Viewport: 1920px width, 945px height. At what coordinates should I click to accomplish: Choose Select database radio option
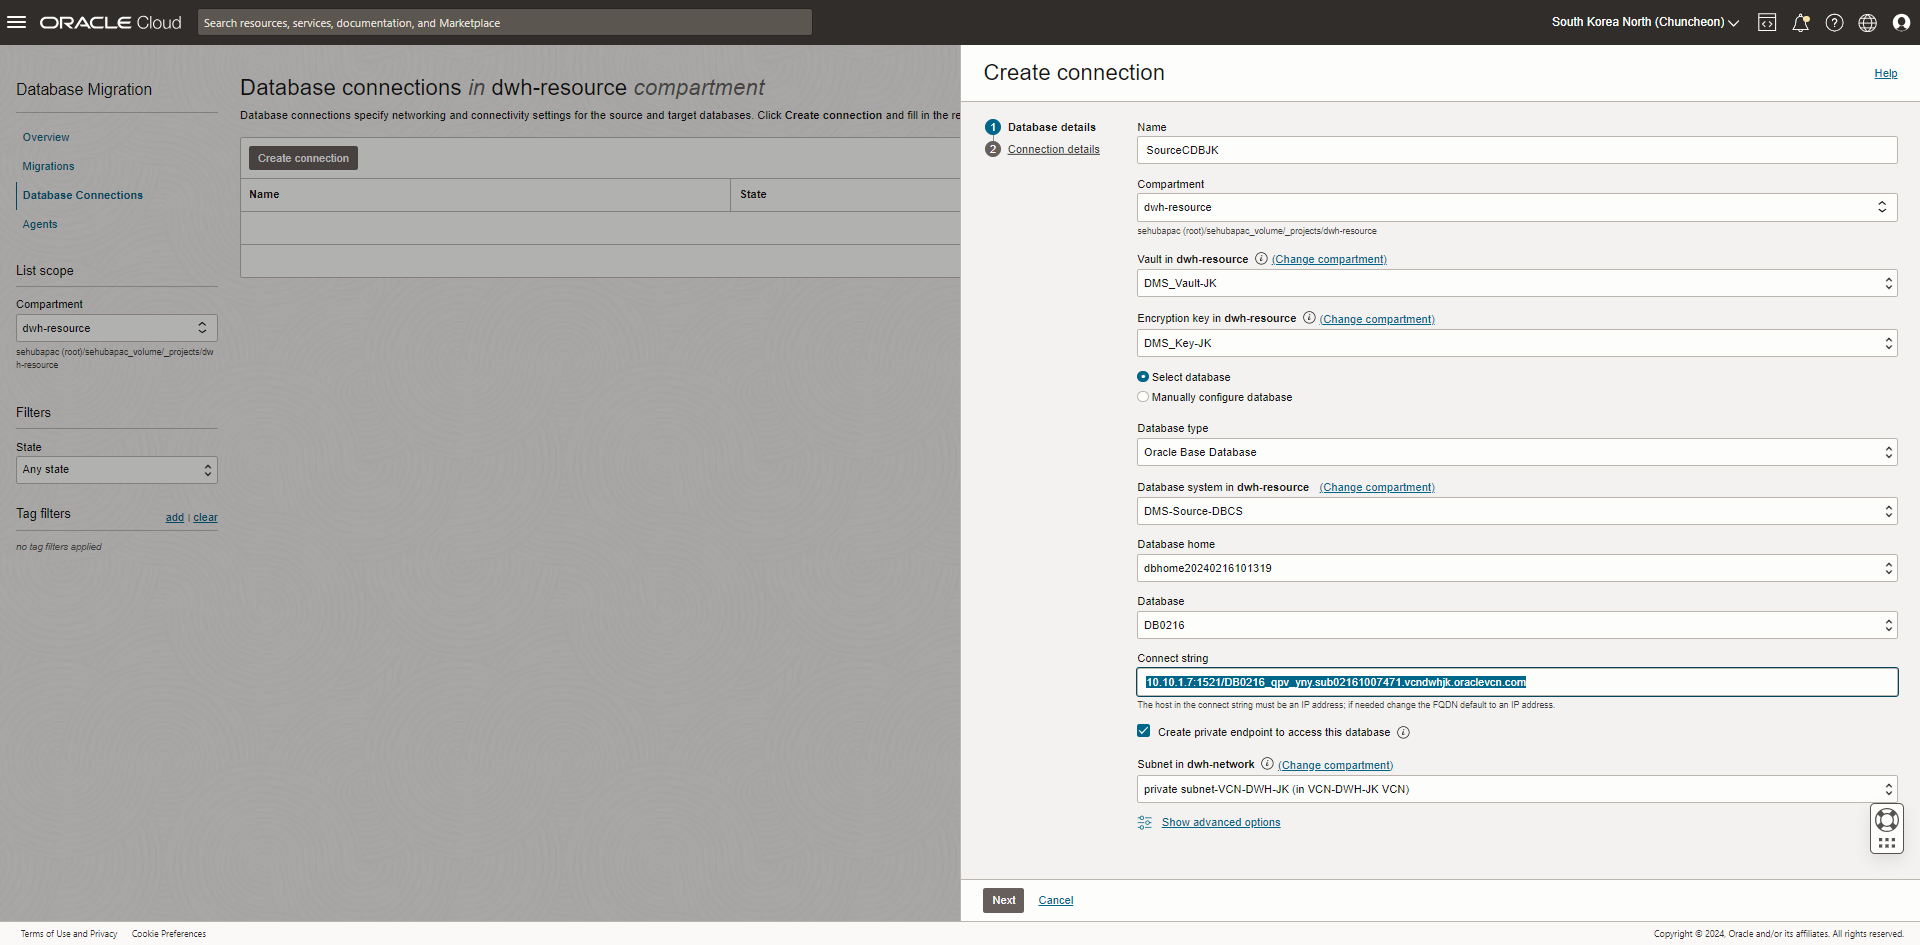tap(1143, 377)
